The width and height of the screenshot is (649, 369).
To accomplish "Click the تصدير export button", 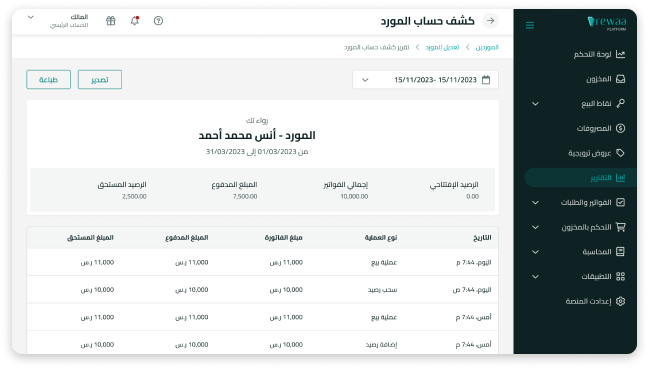I will (x=100, y=79).
